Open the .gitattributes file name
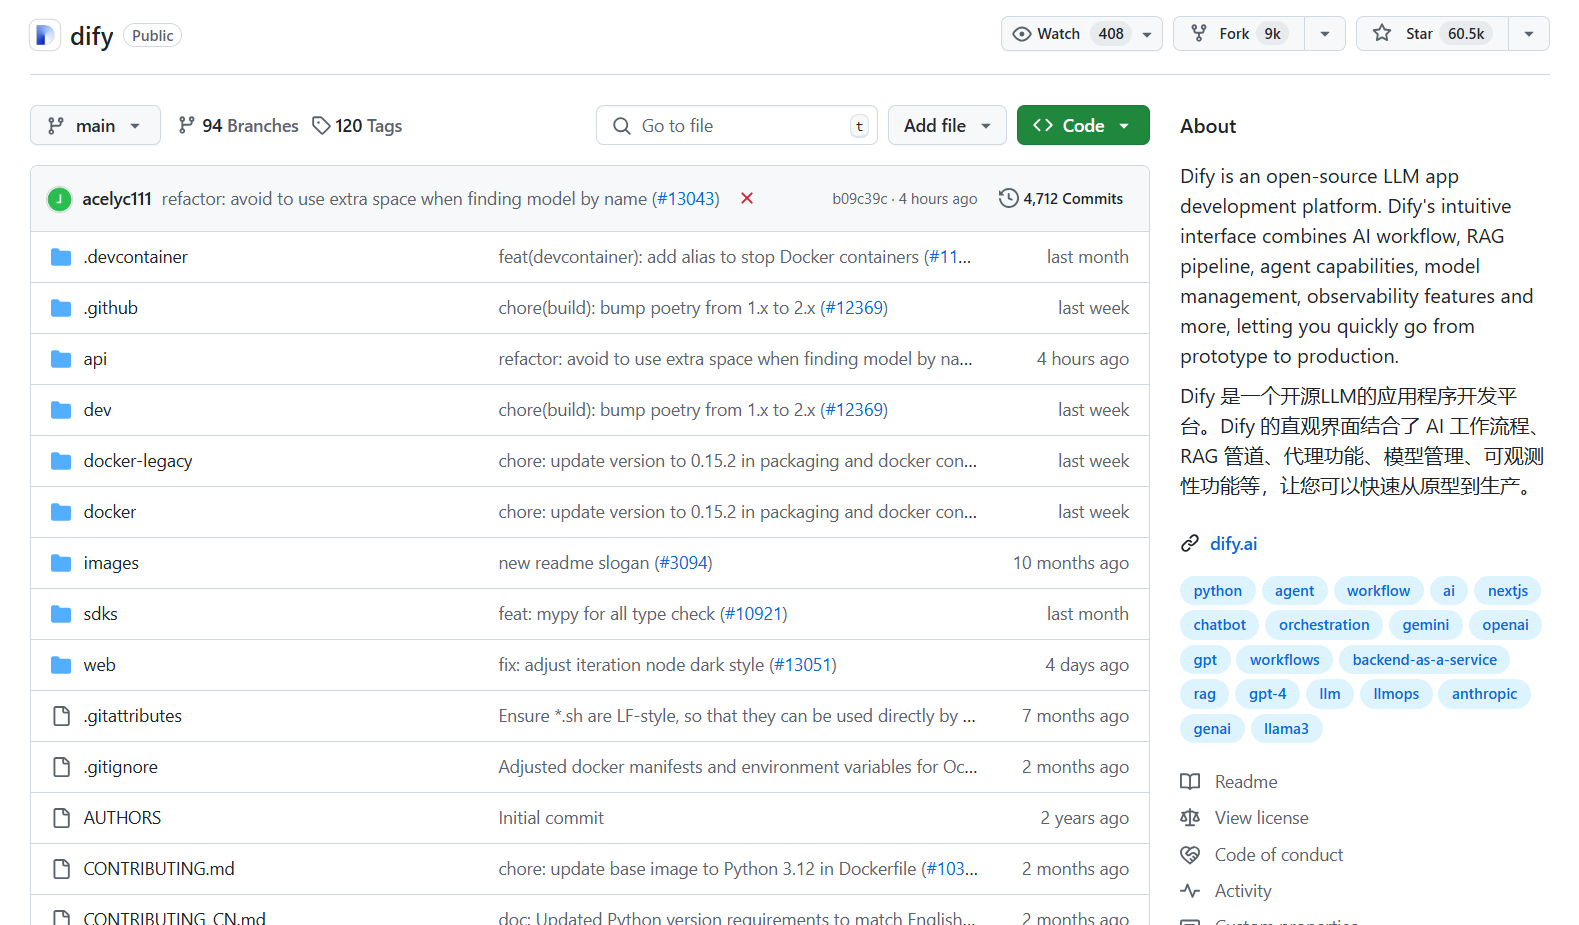Screen dimensions: 1579x925 133,716
